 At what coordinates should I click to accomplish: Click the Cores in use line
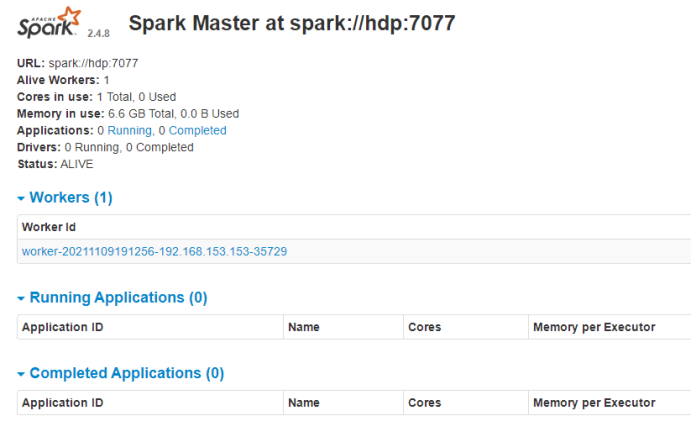point(97,97)
